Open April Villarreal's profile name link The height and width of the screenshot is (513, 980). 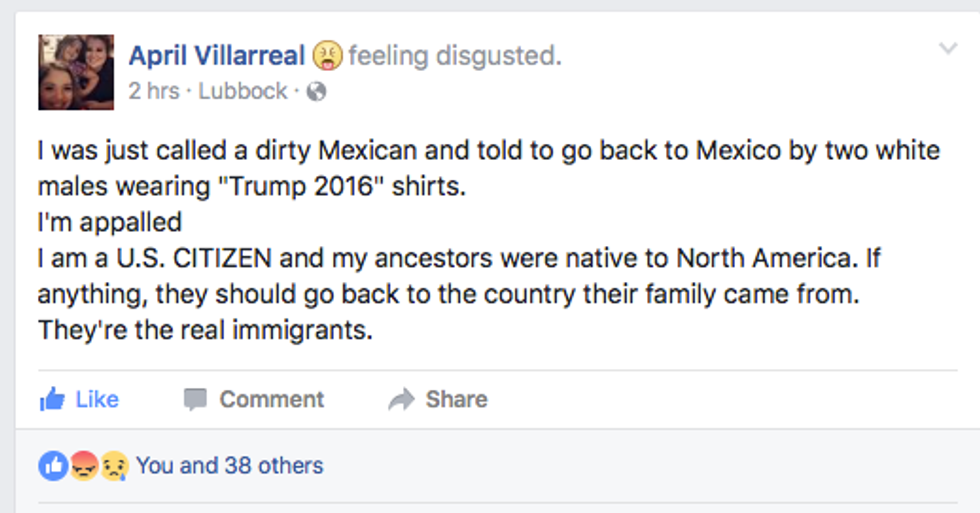click(217, 56)
